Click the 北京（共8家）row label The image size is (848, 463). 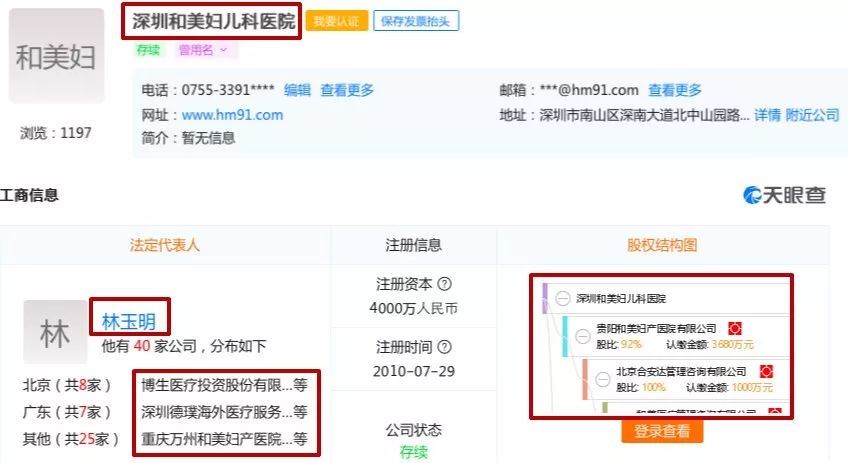[x=67, y=385]
